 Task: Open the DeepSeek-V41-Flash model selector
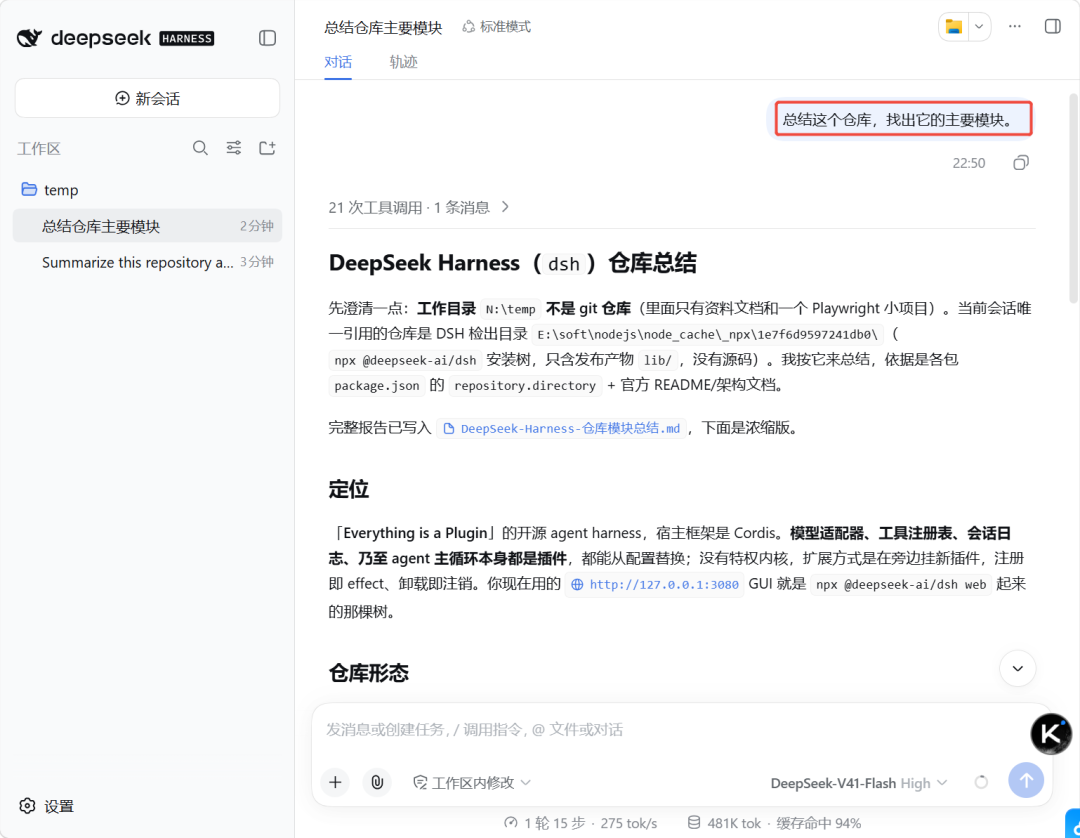(x=859, y=783)
